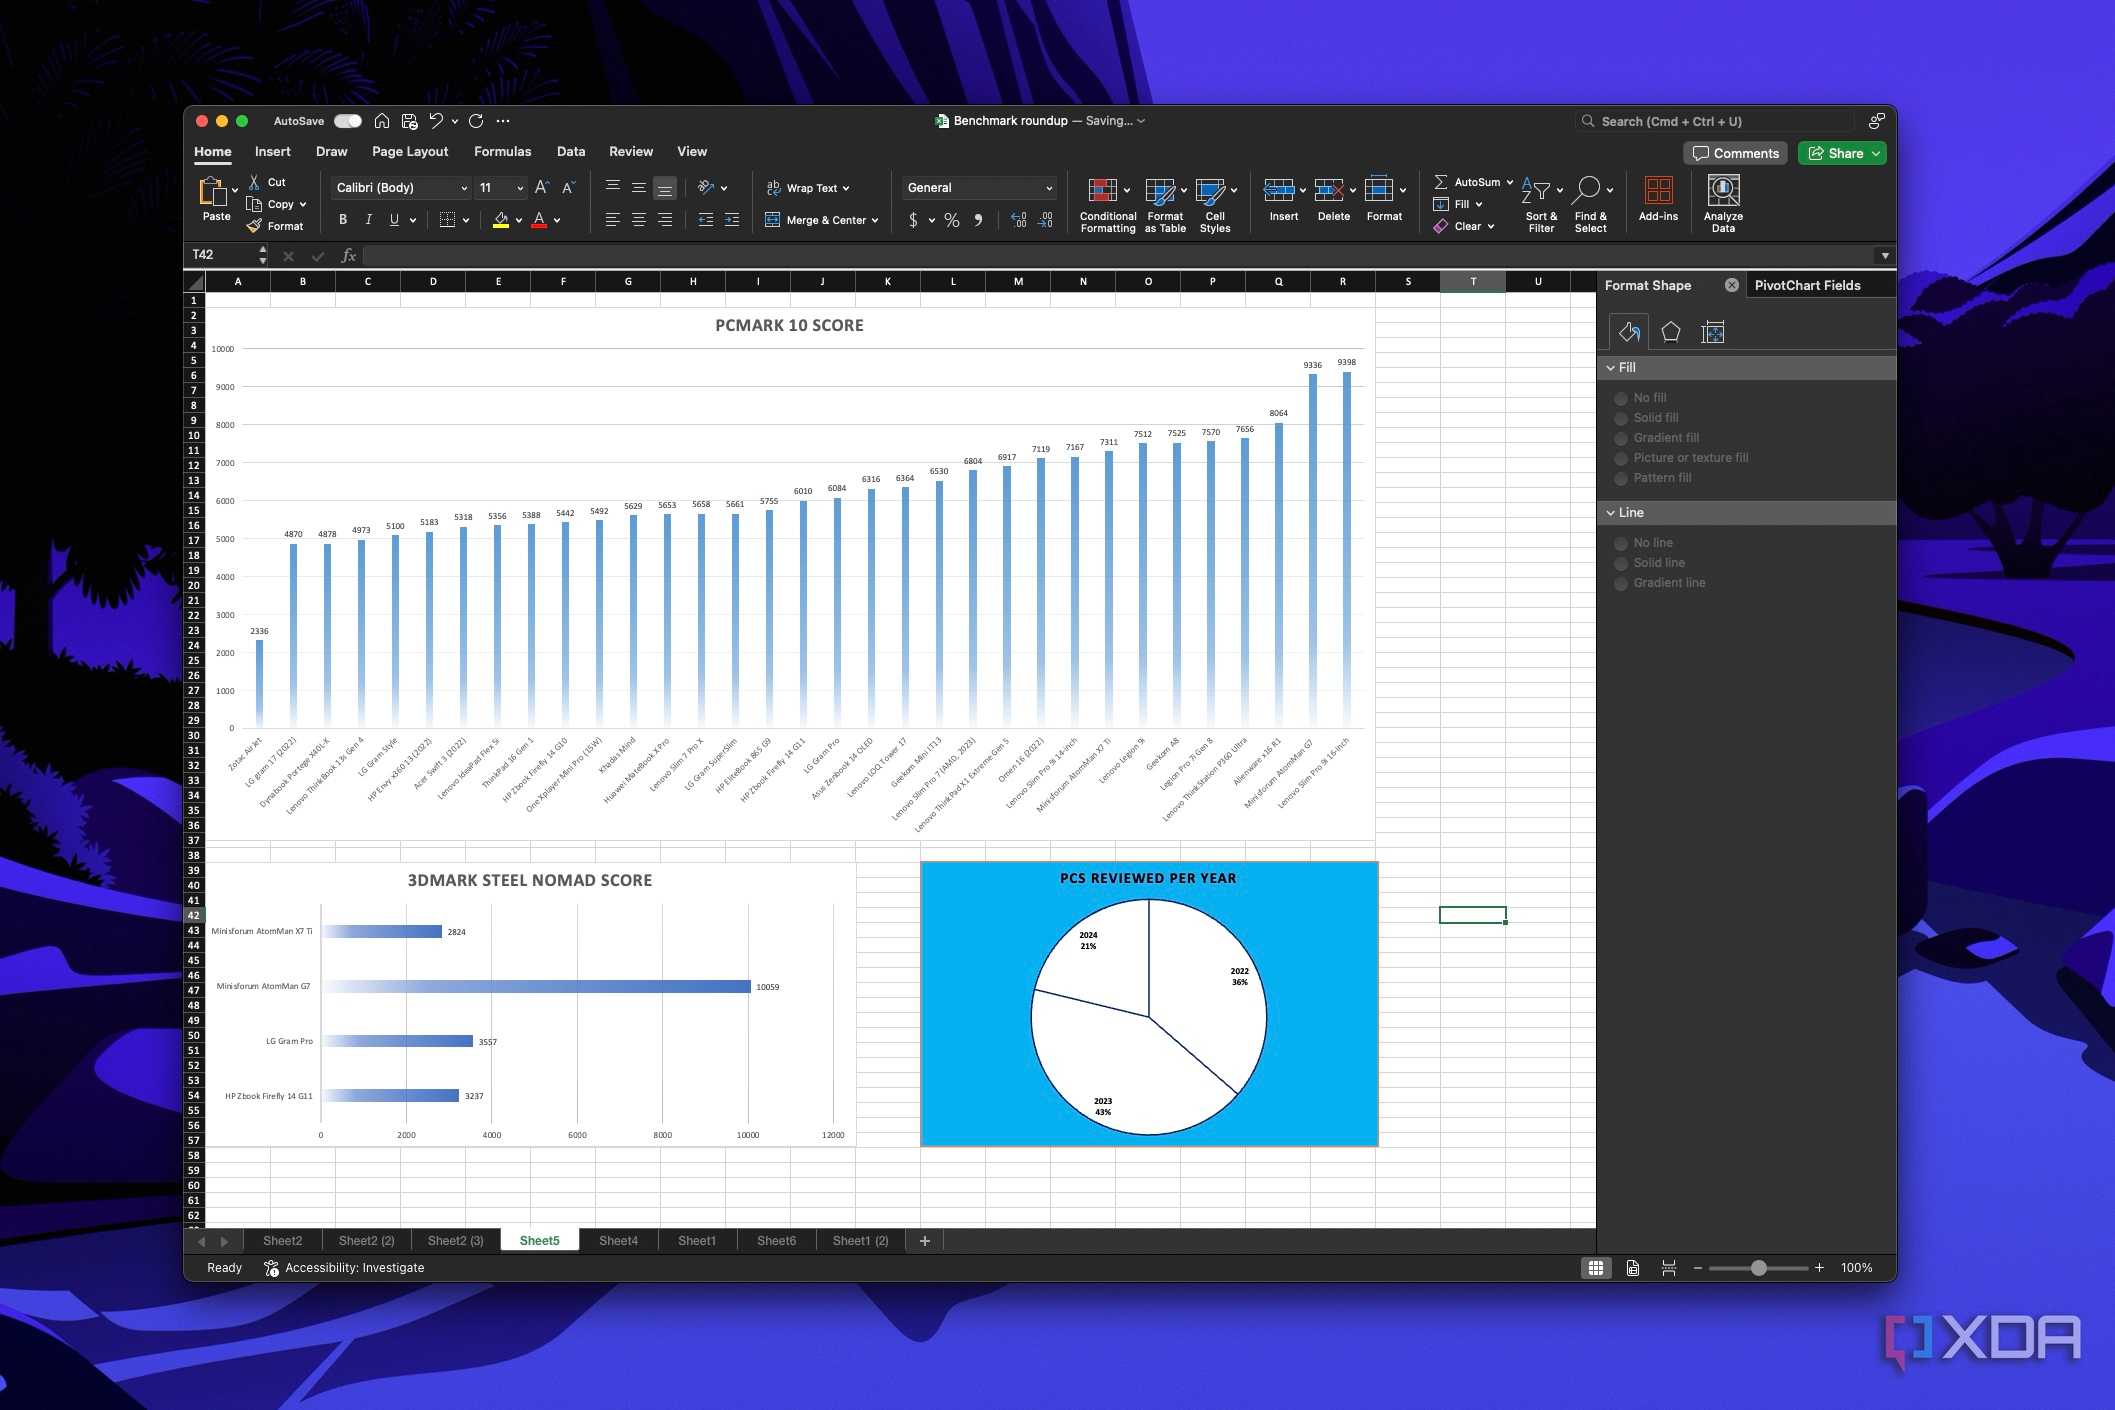
Task: Click the Cut scissors icon
Action: coord(254,182)
